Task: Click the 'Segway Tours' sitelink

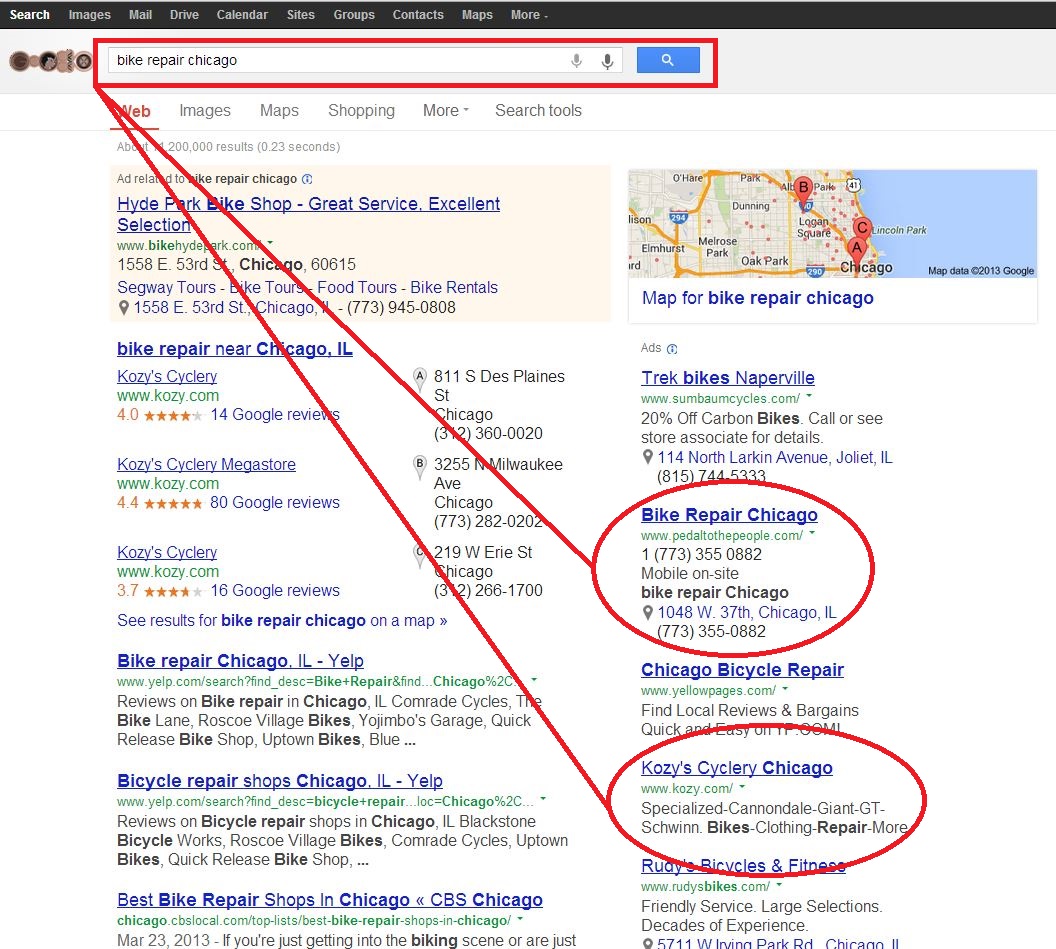Action: 166,288
